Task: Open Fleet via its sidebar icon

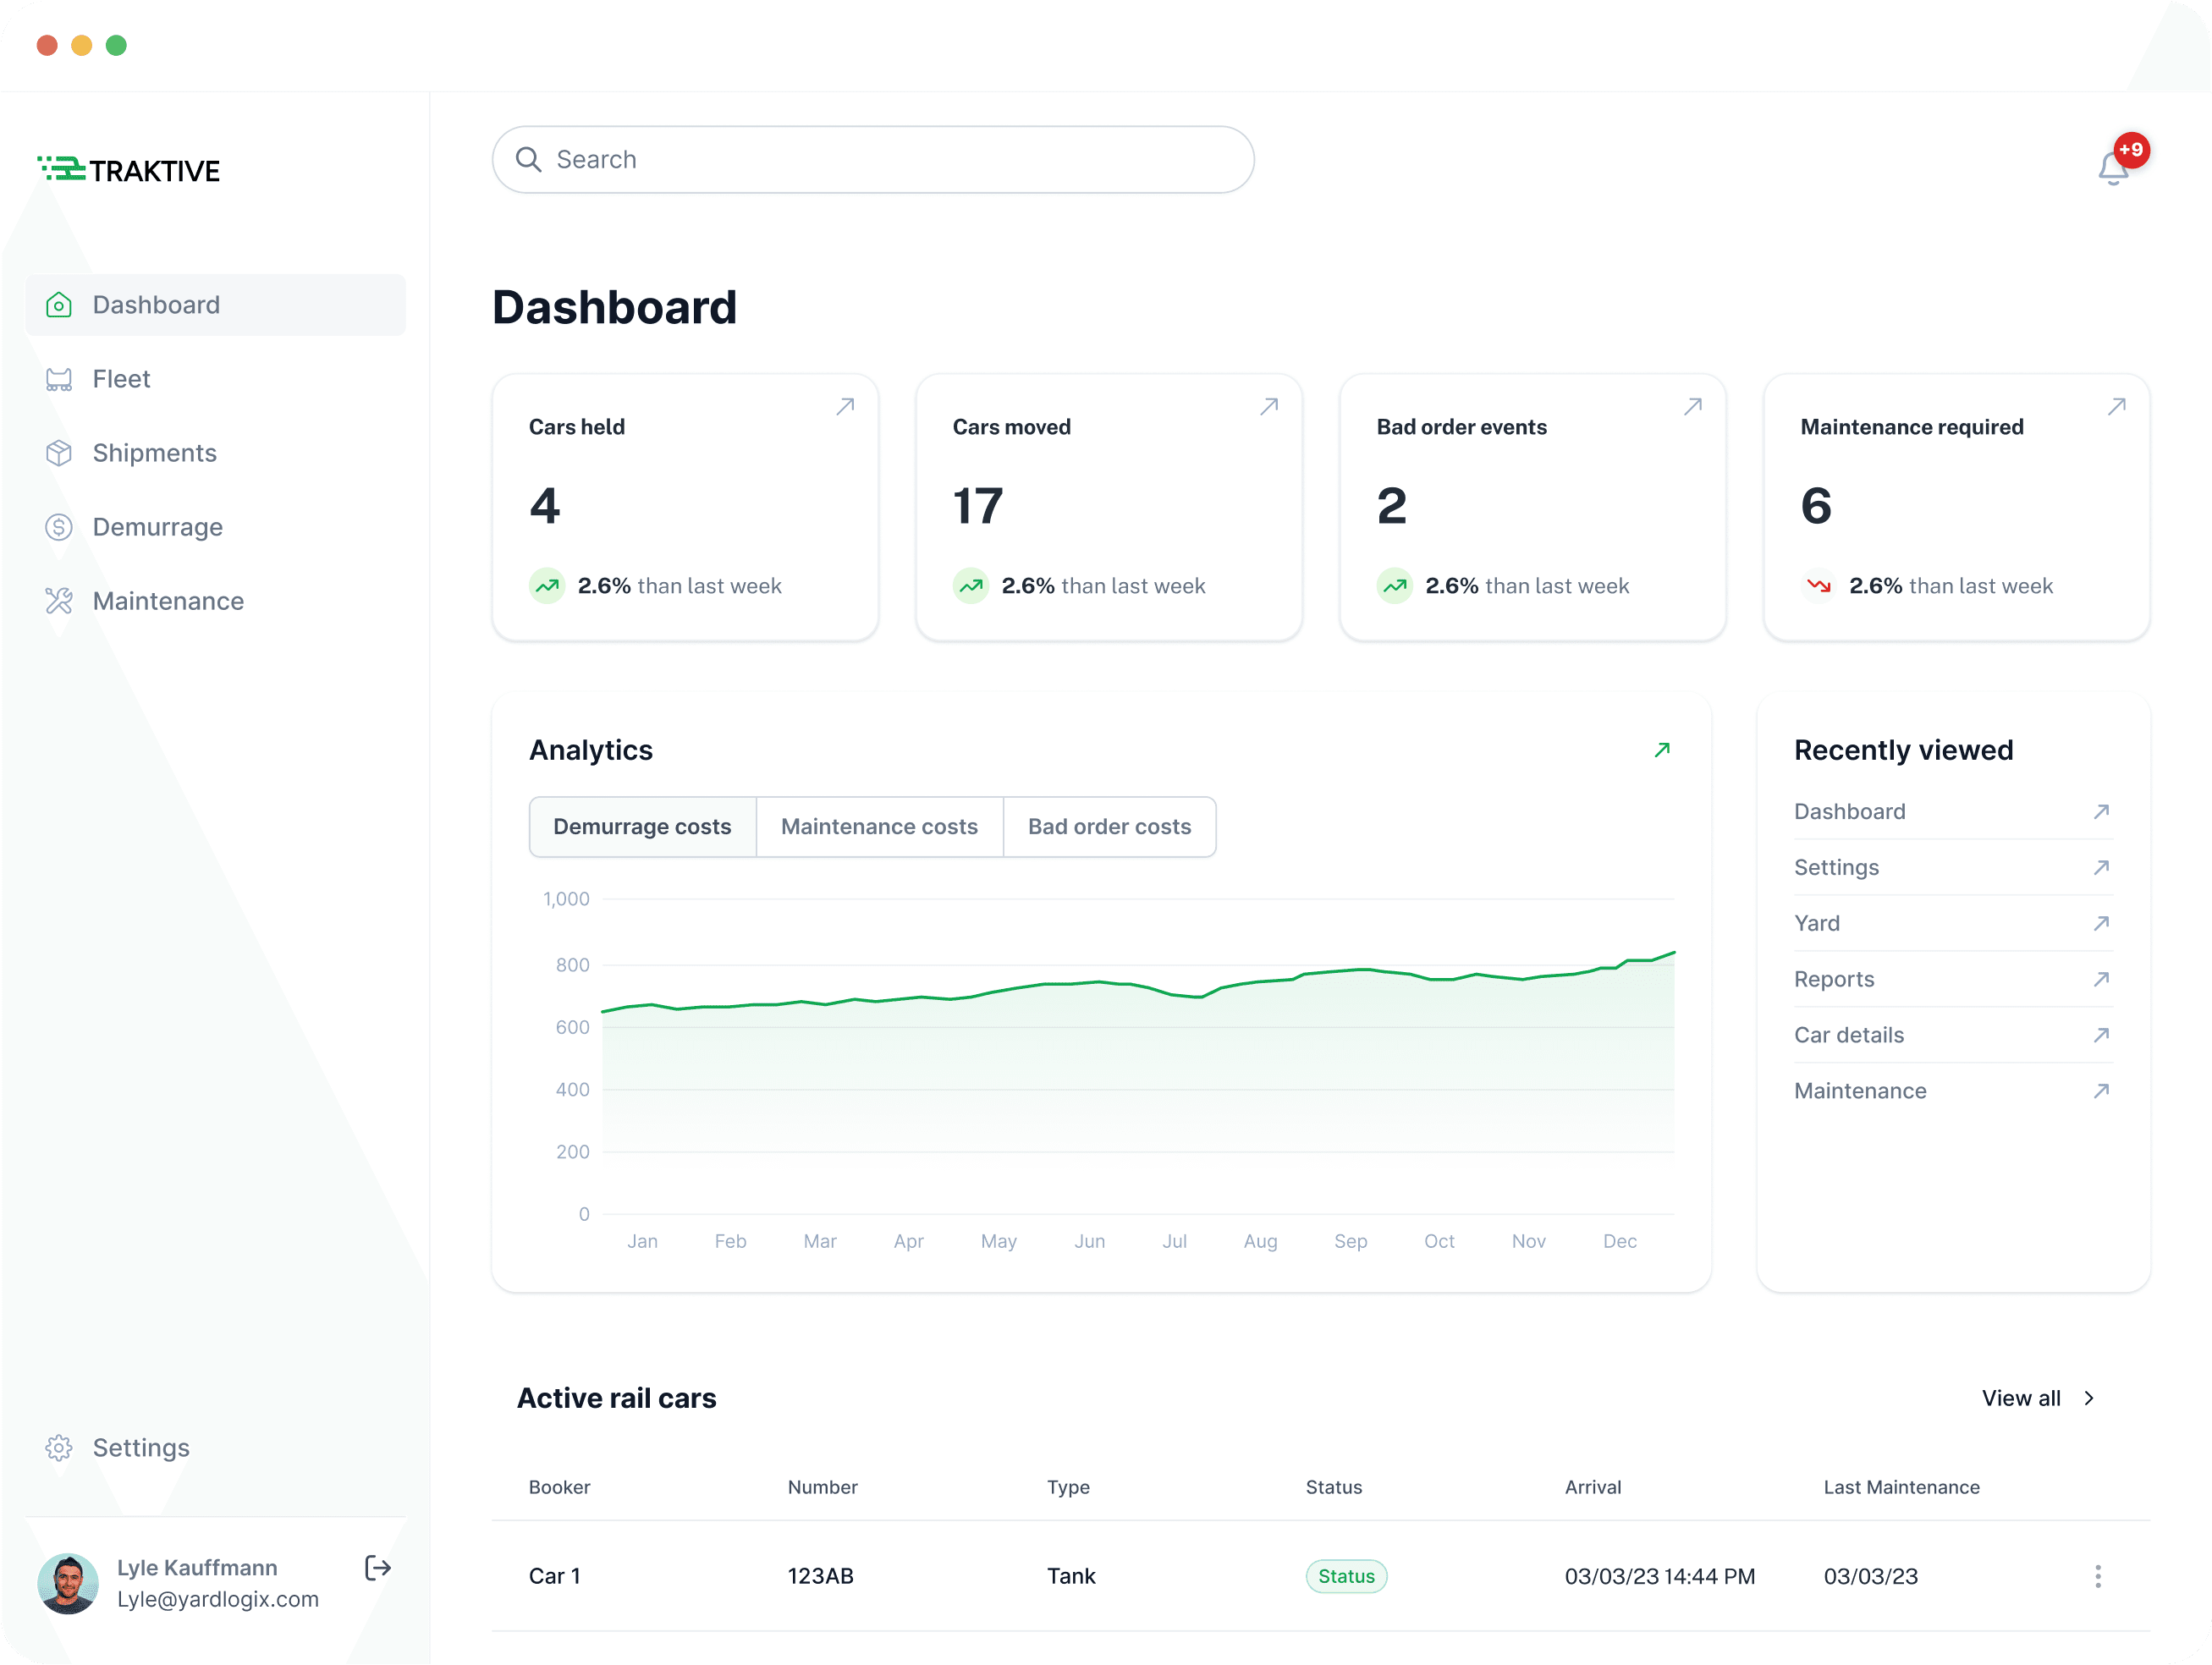Action: tap(59, 379)
